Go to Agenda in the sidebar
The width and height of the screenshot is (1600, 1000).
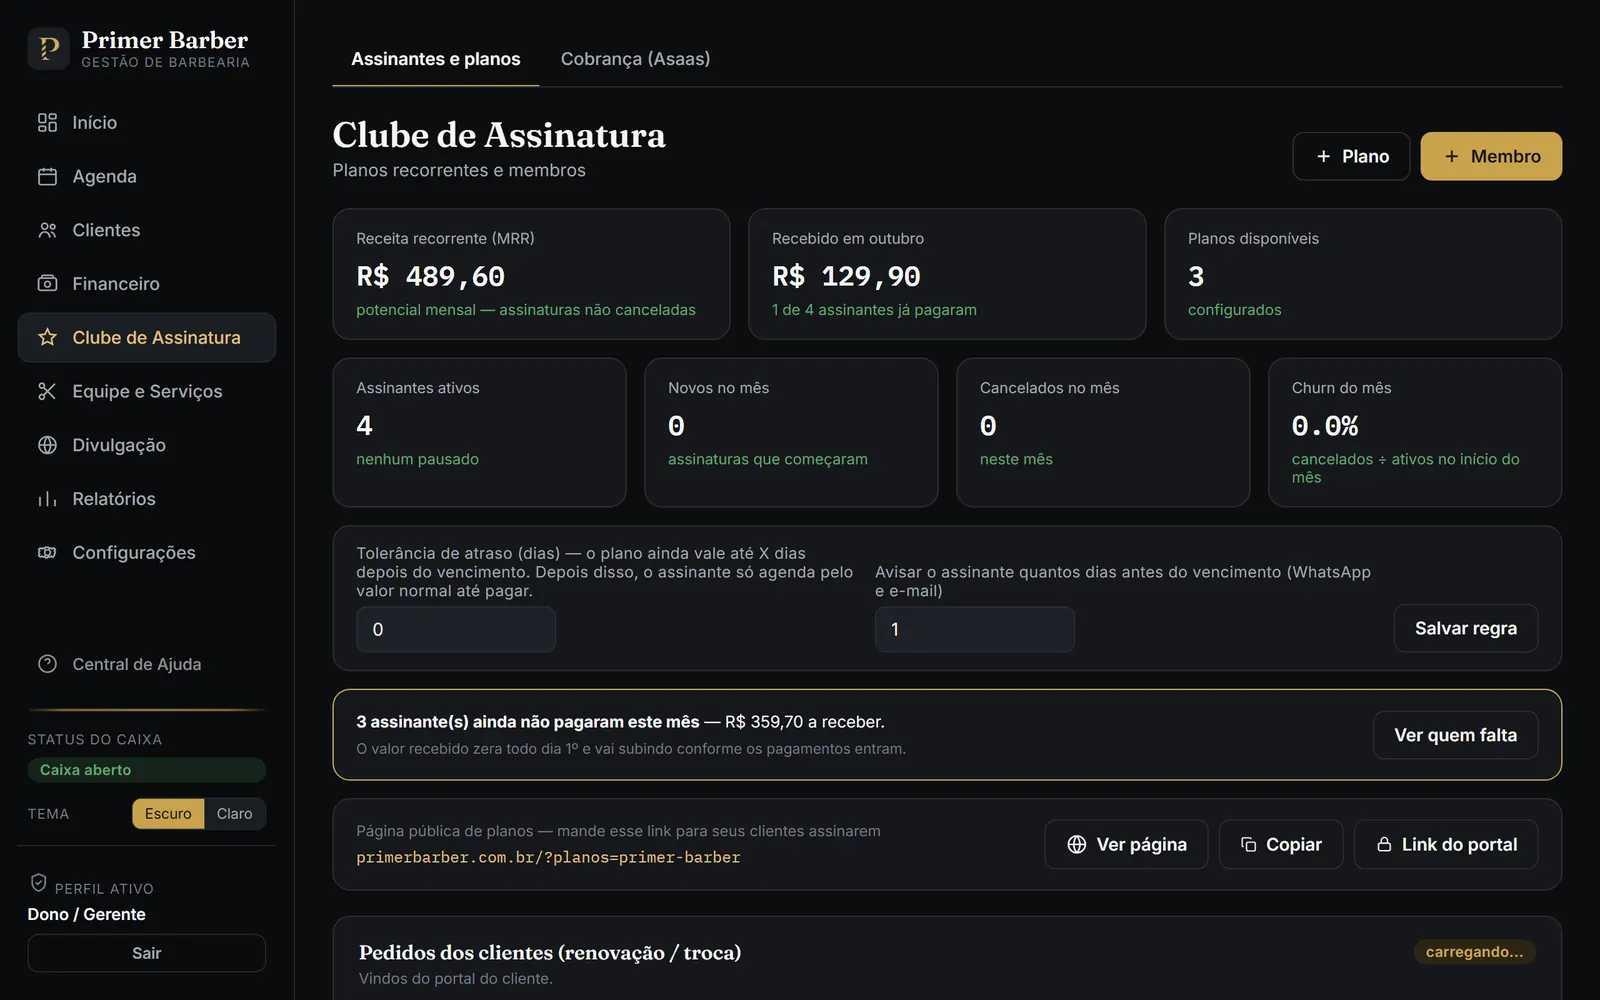[x=147, y=177]
